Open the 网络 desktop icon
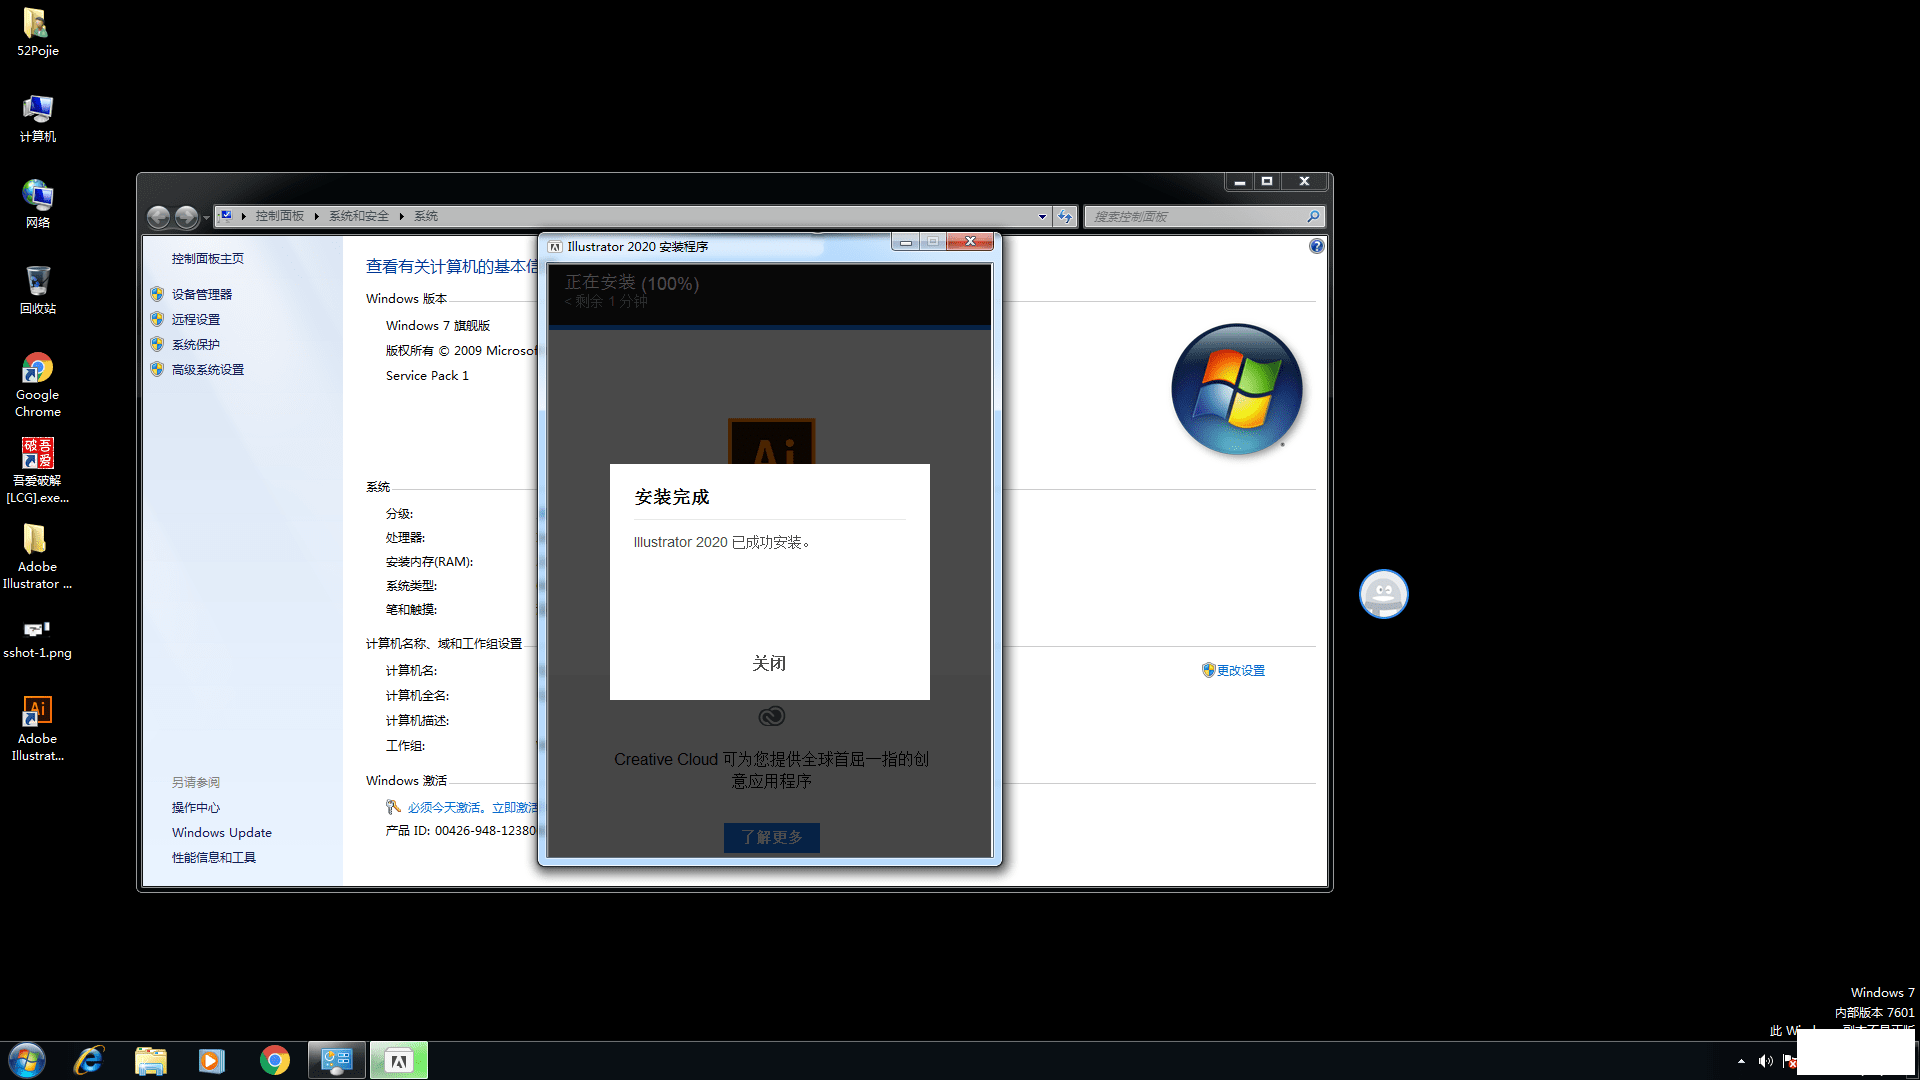The width and height of the screenshot is (1920, 1080). pos(37,205)
